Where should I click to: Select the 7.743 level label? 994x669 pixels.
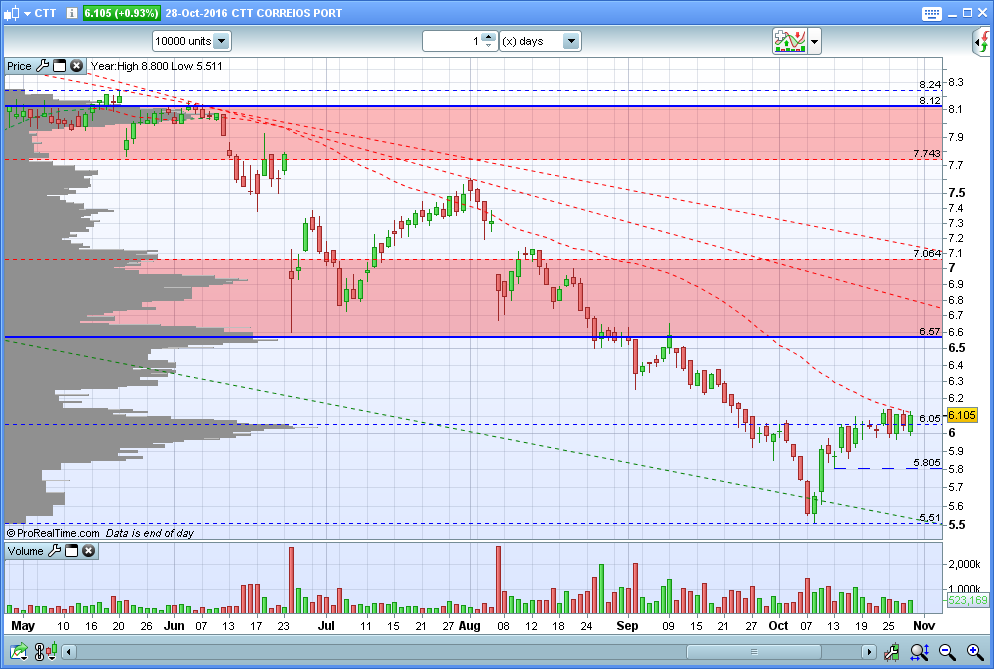click(x=927, y=153)
